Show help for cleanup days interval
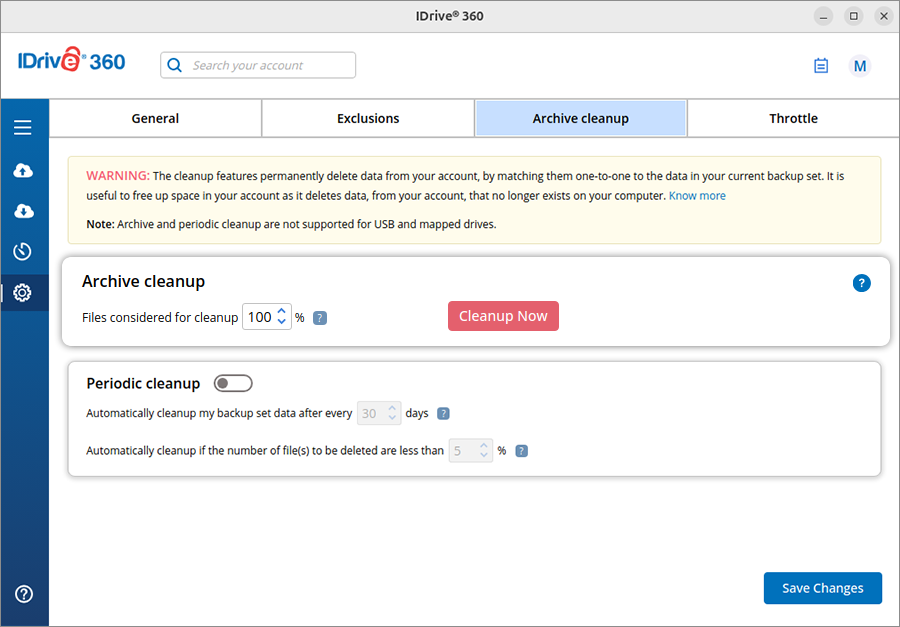 click(x=443, y=413)
